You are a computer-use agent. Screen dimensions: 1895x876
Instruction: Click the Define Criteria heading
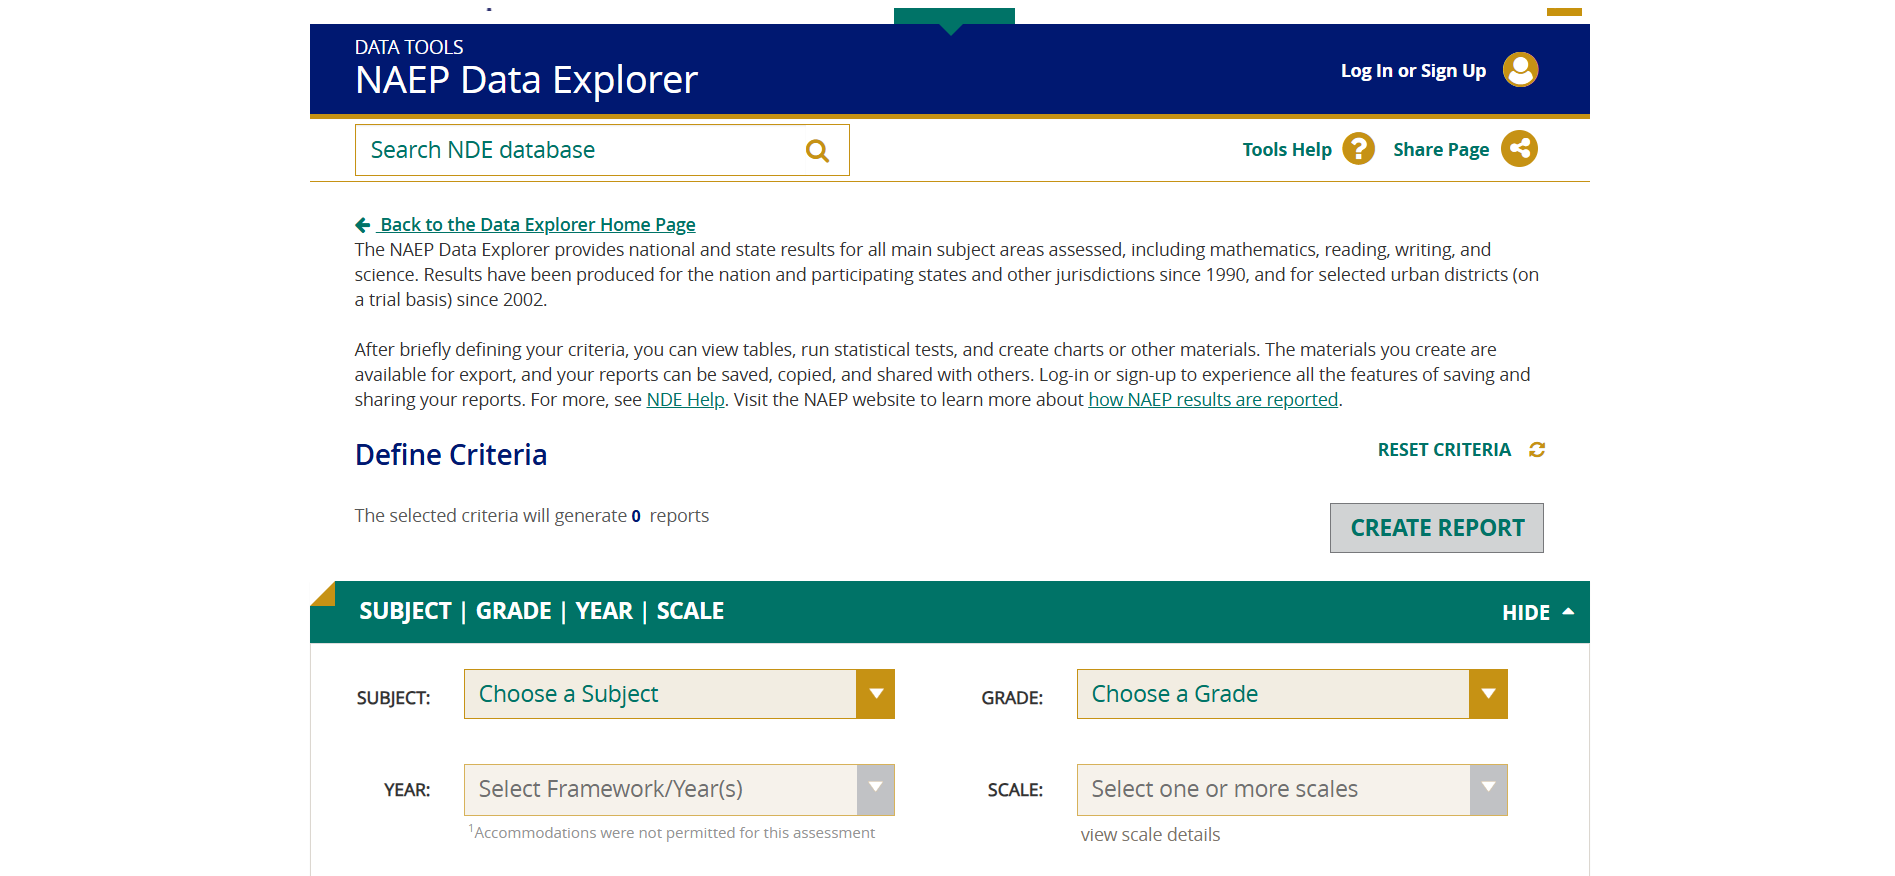pos(451,455)
